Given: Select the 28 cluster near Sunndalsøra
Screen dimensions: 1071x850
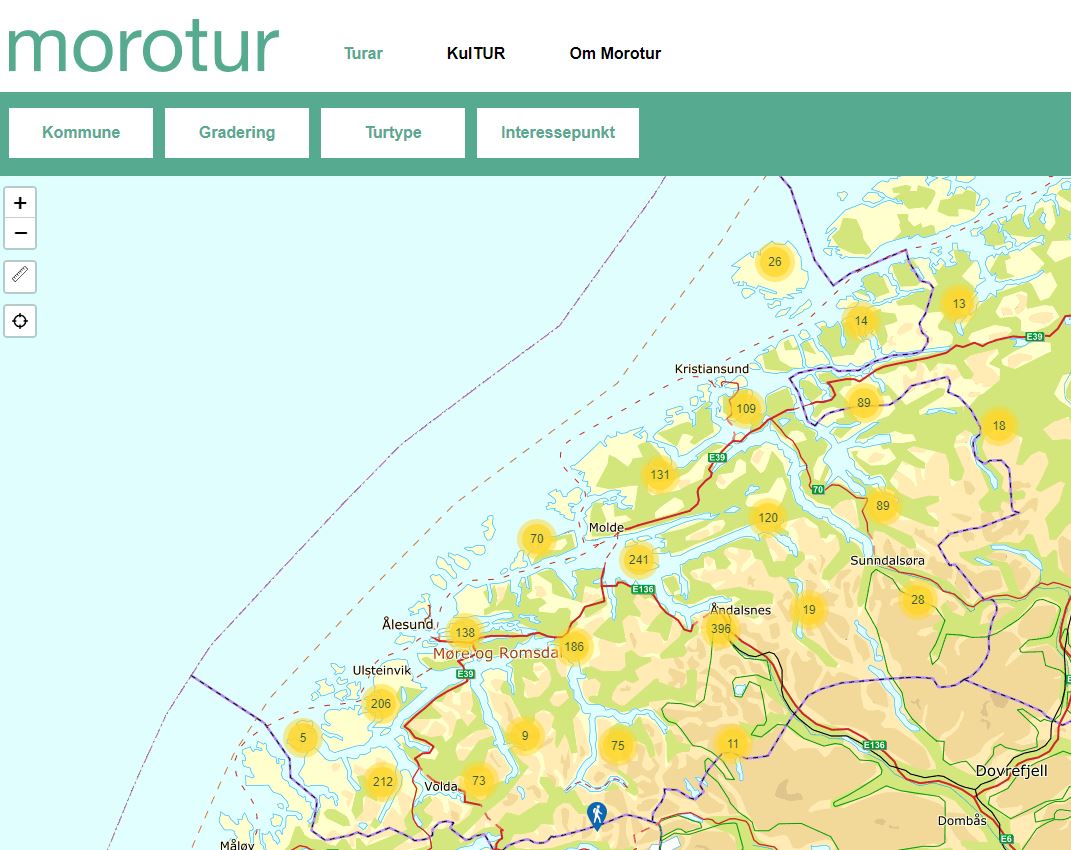Looking at the screenshot, I should [x=917, y=601].
